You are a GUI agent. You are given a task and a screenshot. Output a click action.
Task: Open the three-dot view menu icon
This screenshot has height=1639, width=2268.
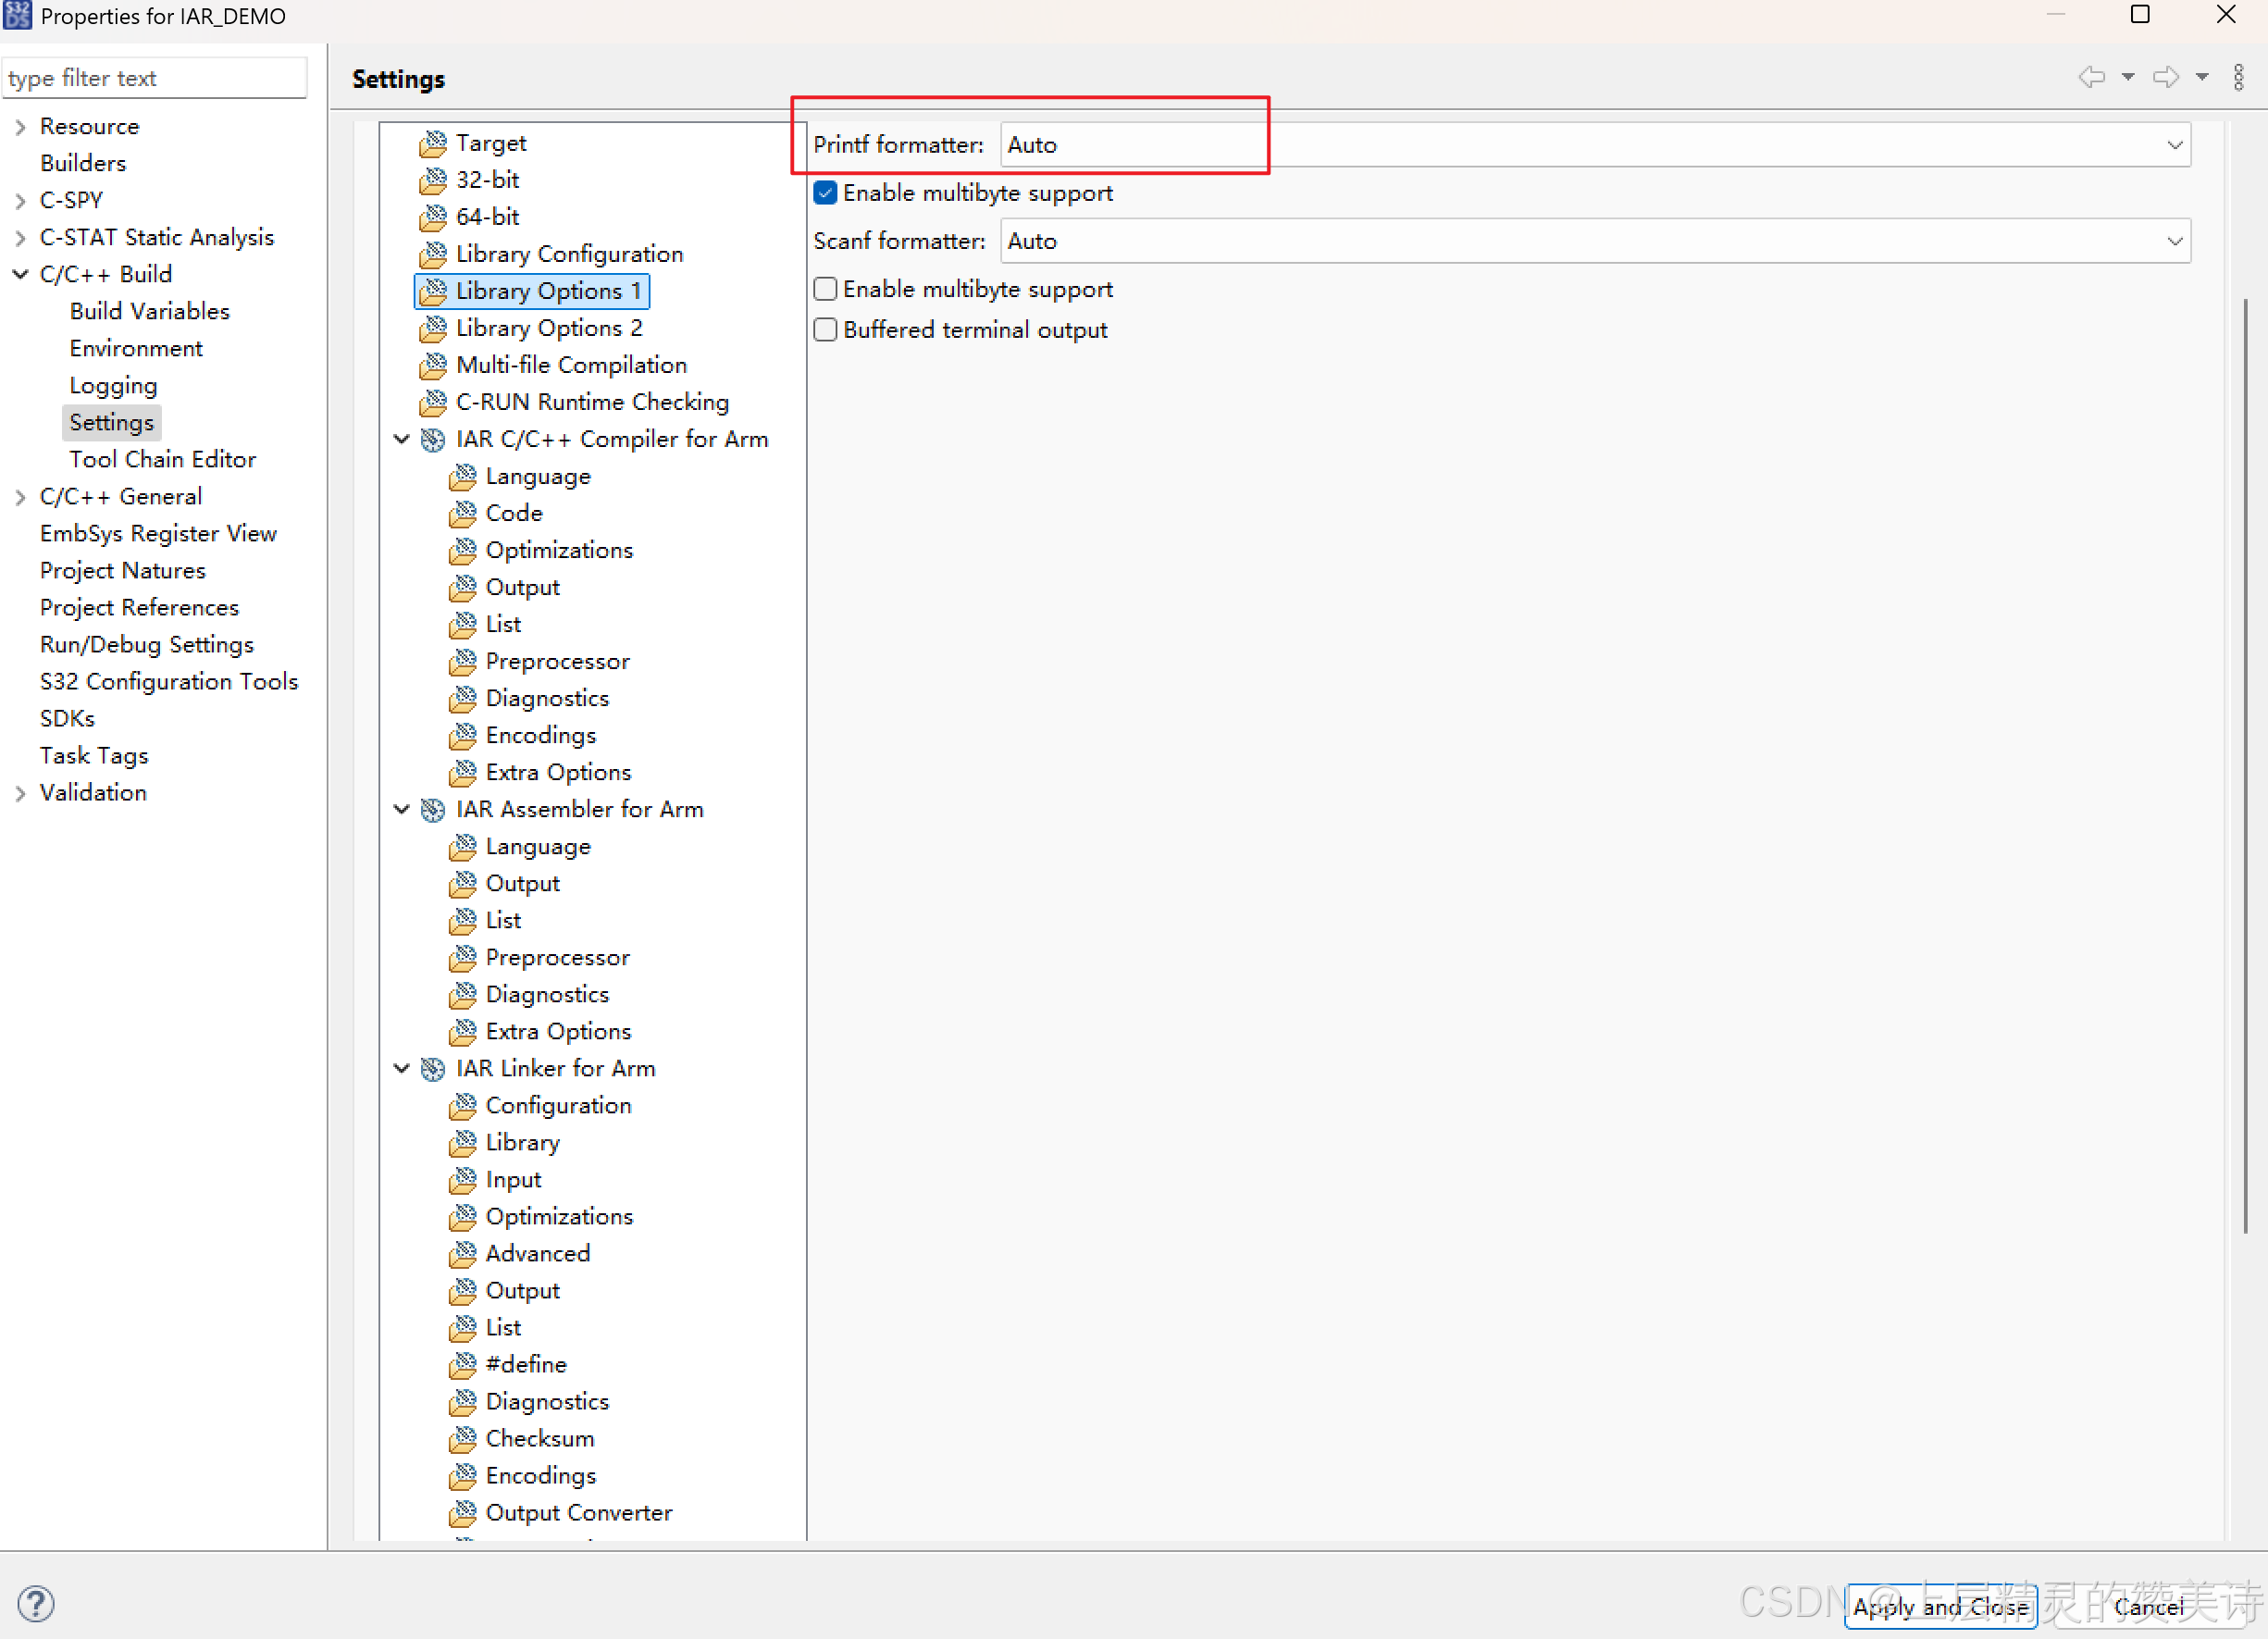(x=2238, y=76)
